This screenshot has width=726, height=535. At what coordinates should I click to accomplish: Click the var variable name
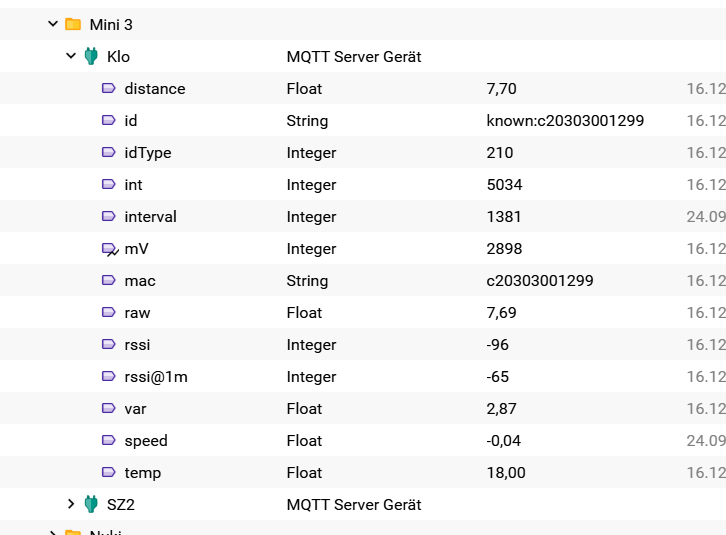(x=135, y=409)
